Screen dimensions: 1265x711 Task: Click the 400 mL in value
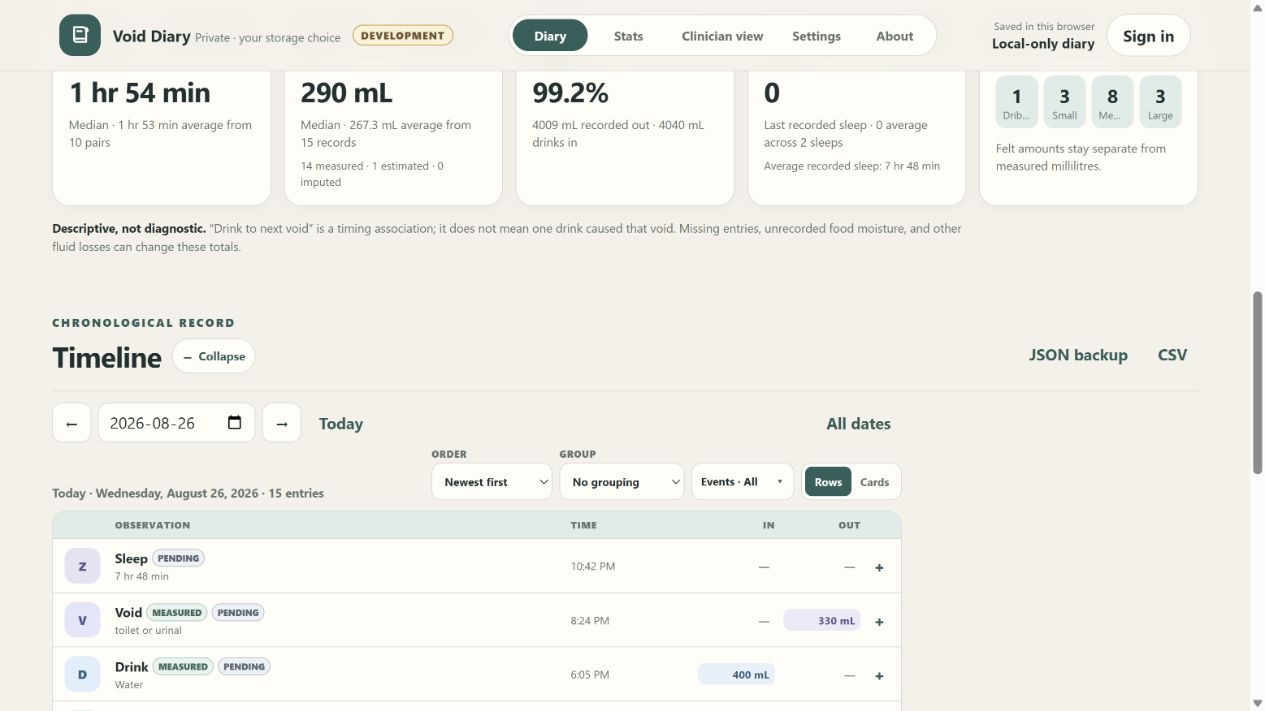click(x=736, y=674)
